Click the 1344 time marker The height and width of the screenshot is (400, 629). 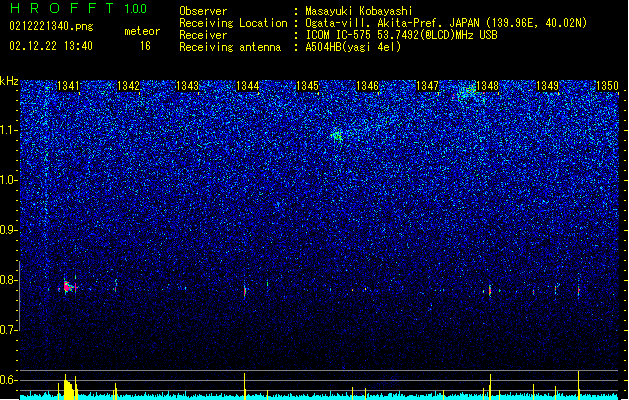coord(248,86)
